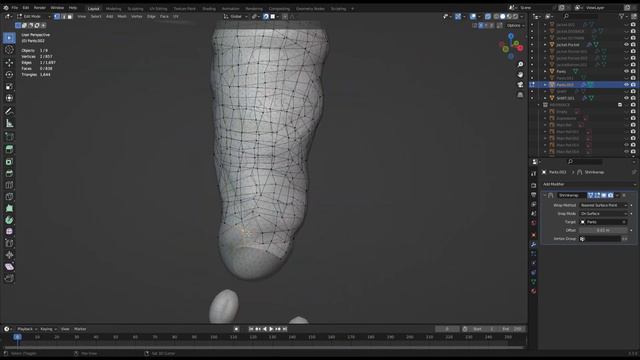The width and height of the screenshot is (640, 360).
Task: Toggle X-ray display in viewport header
Action: pos(488,16)
